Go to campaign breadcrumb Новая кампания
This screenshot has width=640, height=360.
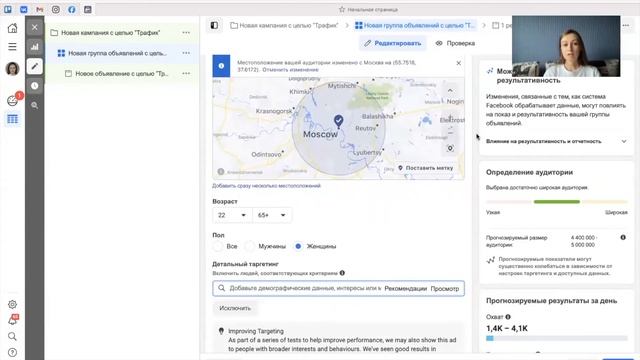(x=284, y=25)
